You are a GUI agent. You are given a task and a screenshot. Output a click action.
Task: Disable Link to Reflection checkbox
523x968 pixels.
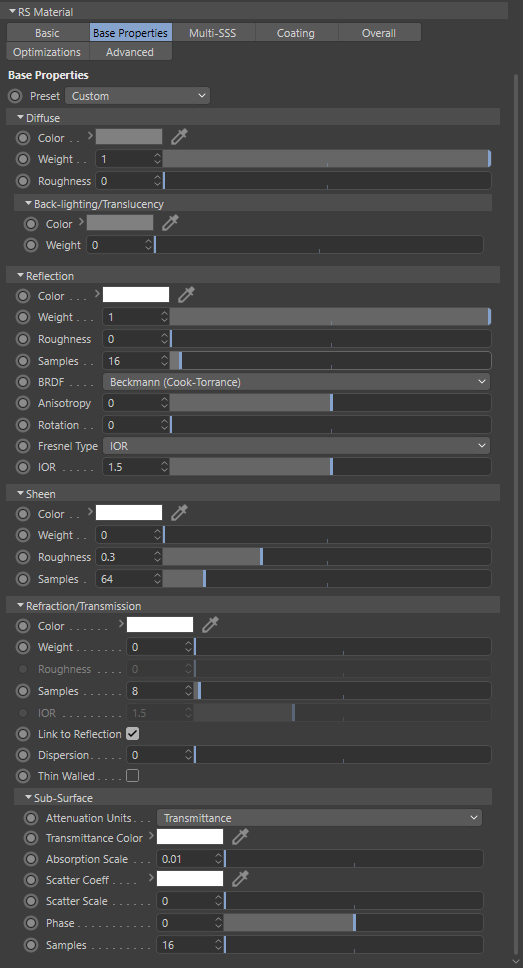[x=132, y=733]
